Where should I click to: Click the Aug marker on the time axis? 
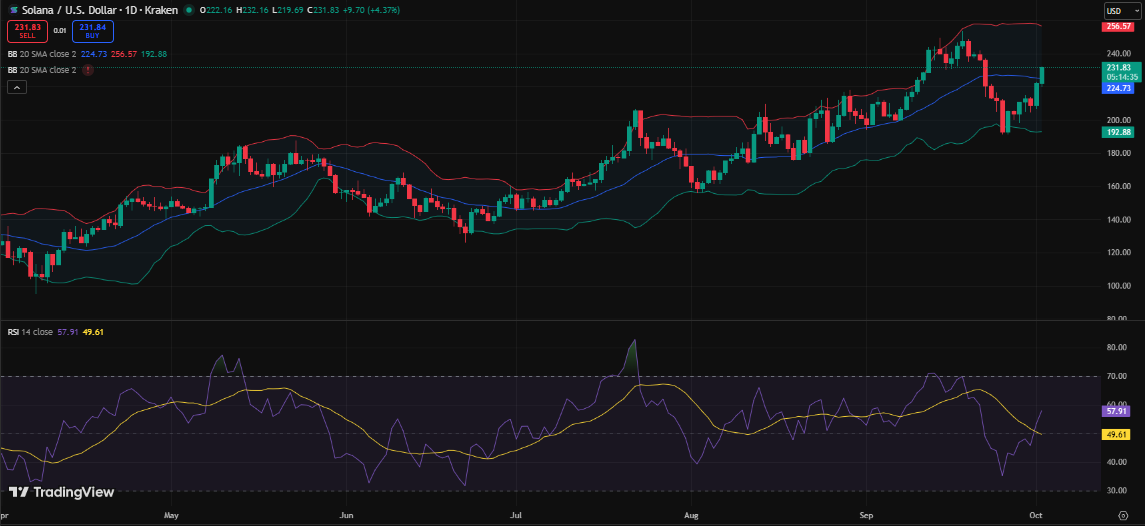point(691,517)
